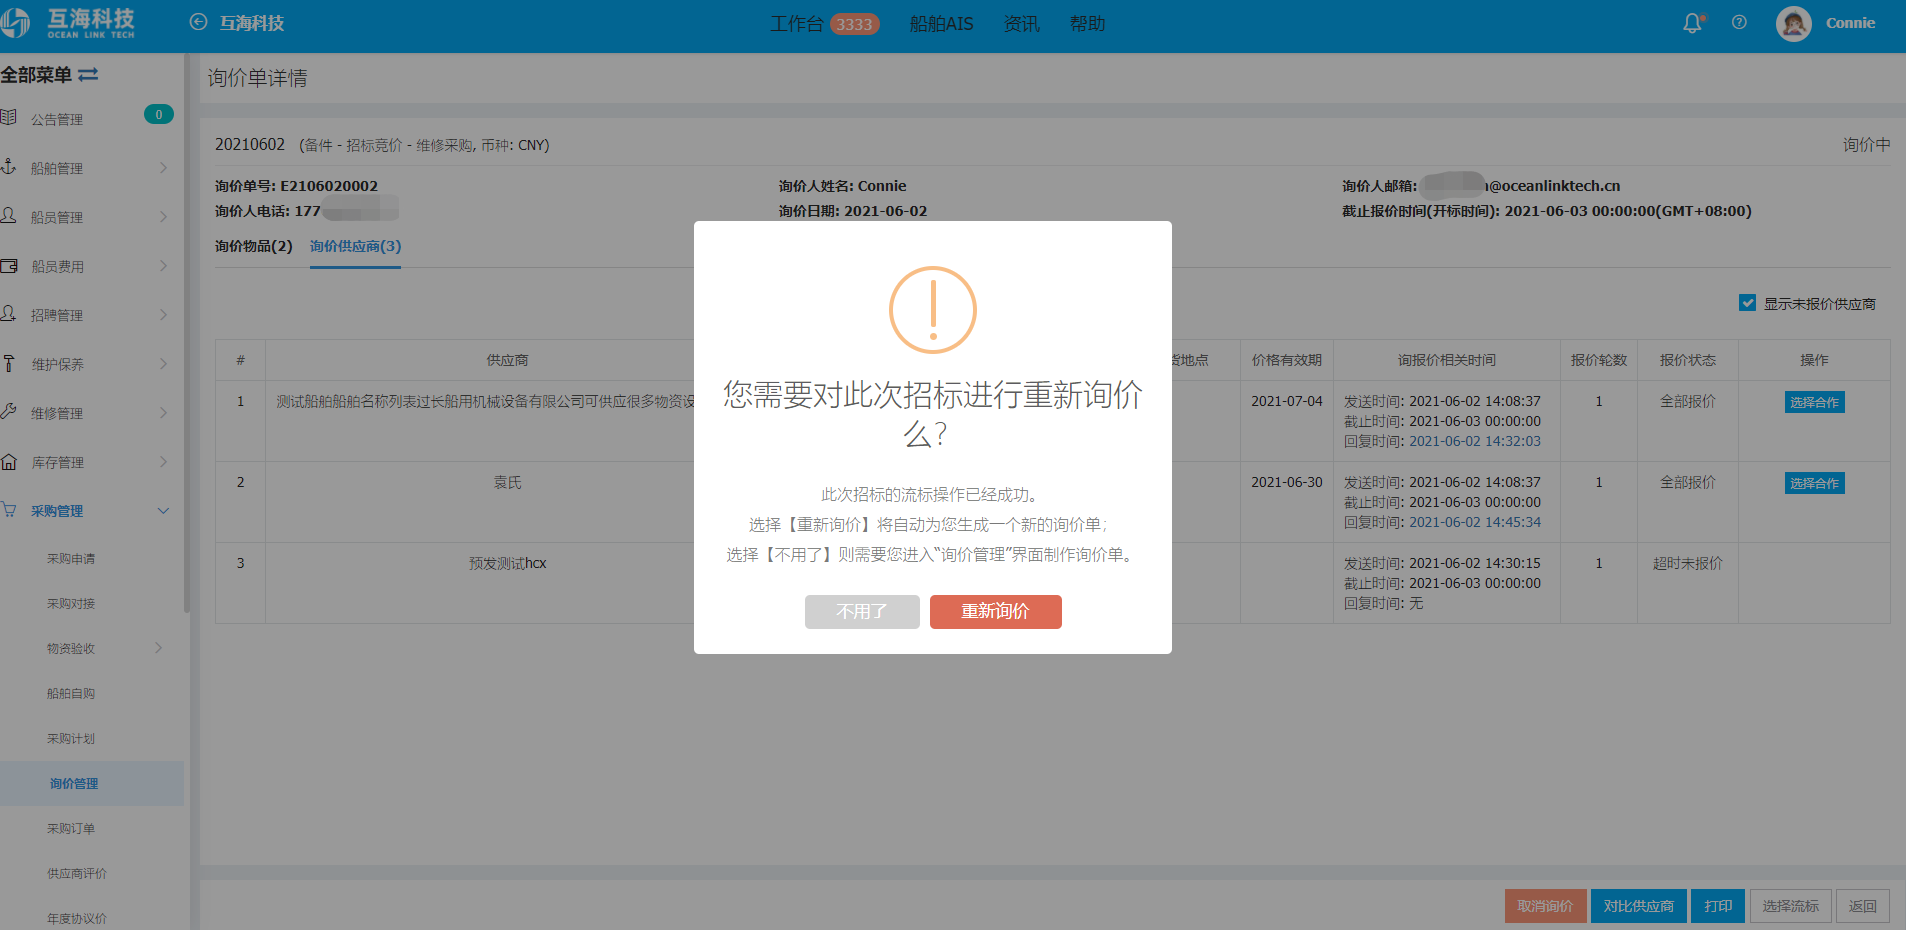Open 采购申请 in sidebar
The height and width of the screenshot is (930, 1906).
[71, 559]
